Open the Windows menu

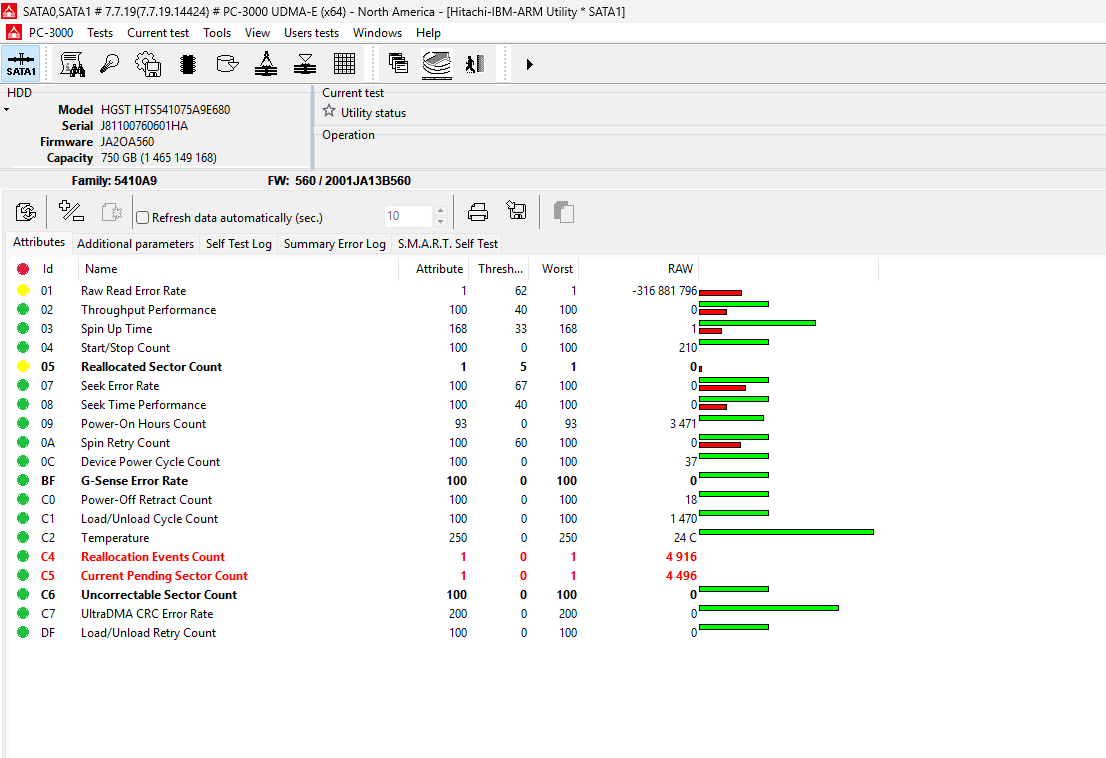[x=377, y=32]
